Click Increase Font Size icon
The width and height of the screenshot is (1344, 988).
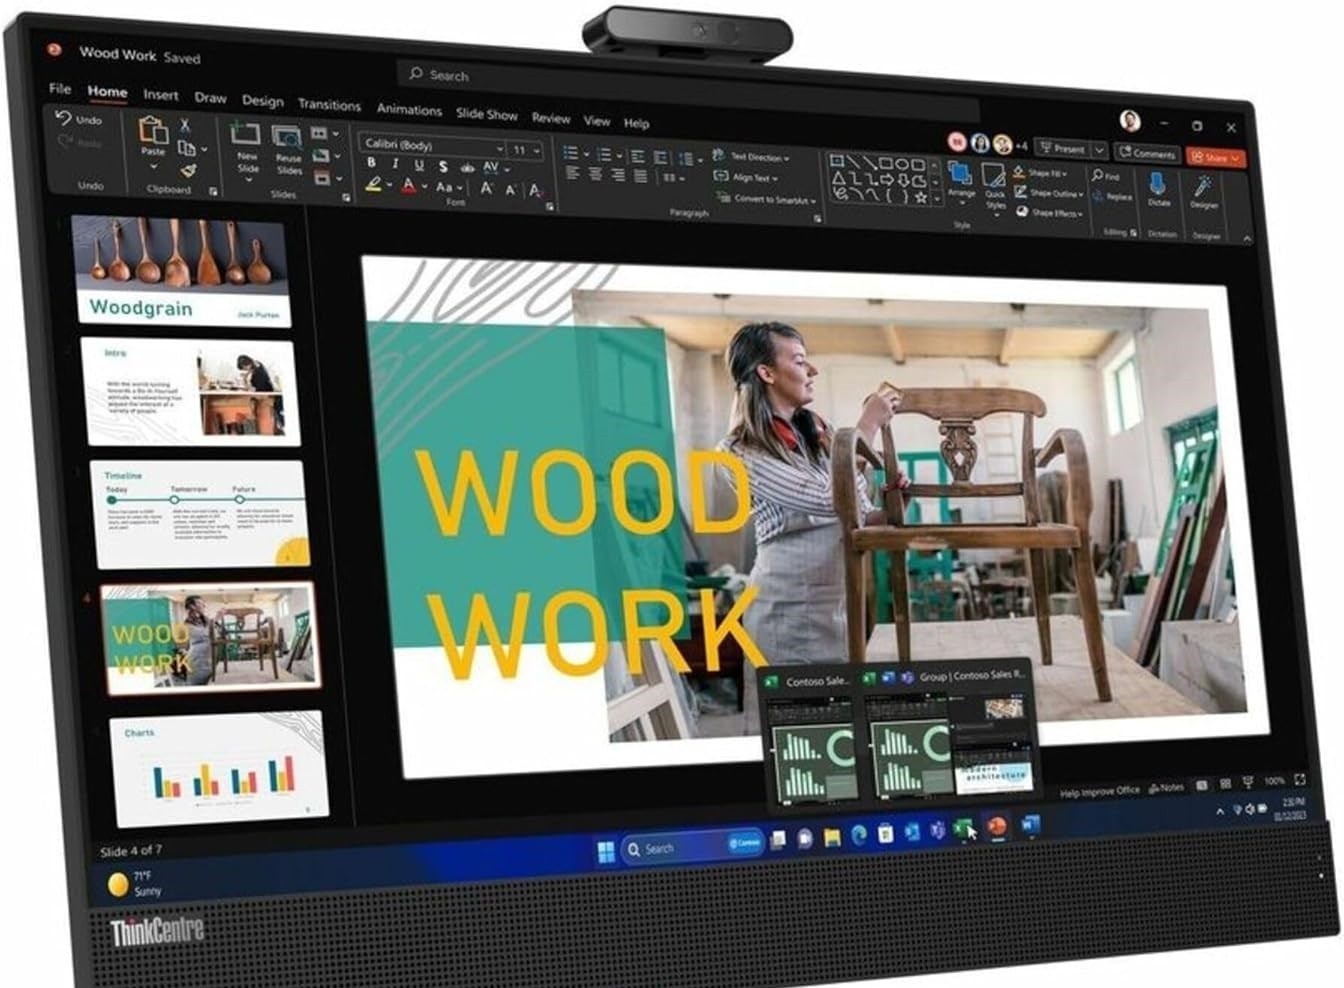[x=487, y=188]
